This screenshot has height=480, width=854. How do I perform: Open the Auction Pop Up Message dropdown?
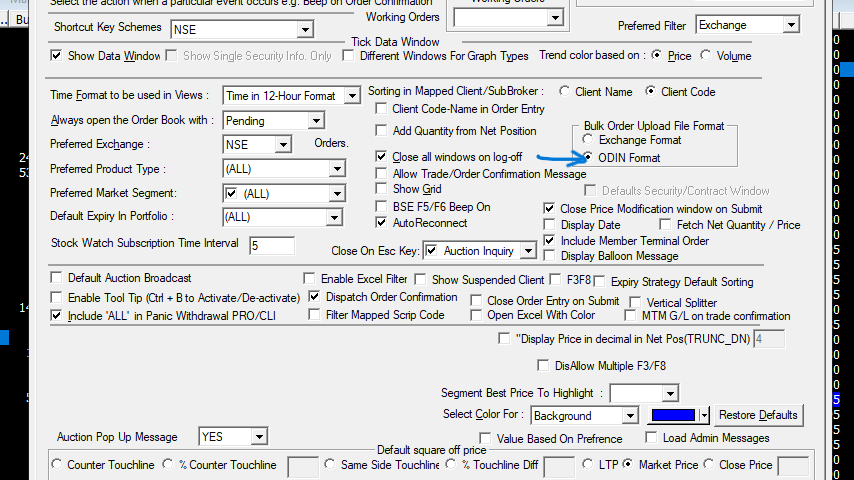(x=259, y=437)
